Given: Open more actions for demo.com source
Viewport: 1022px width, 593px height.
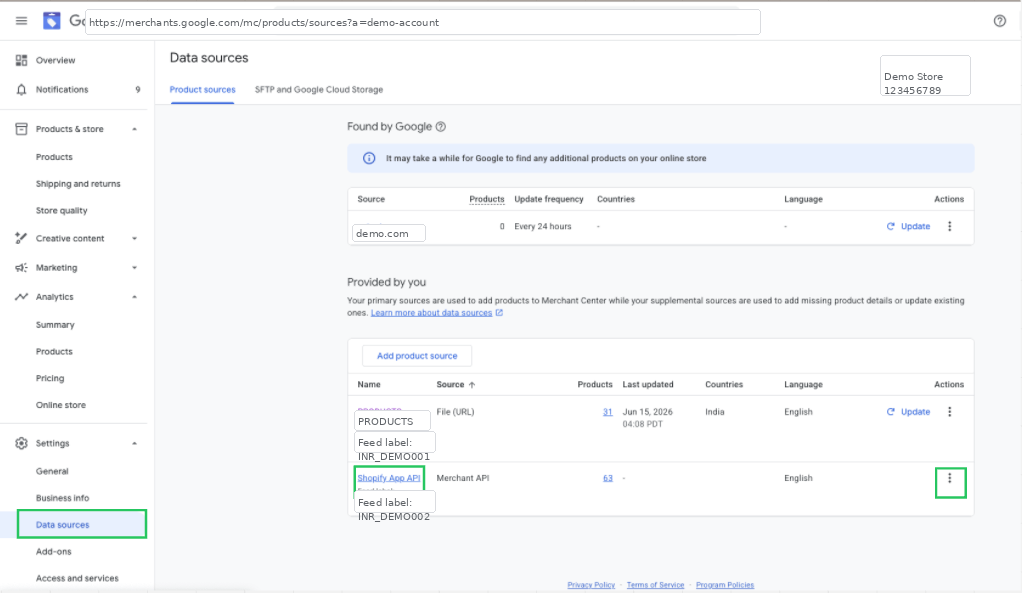Looking at the screenshot, I should tap(950, 226).
